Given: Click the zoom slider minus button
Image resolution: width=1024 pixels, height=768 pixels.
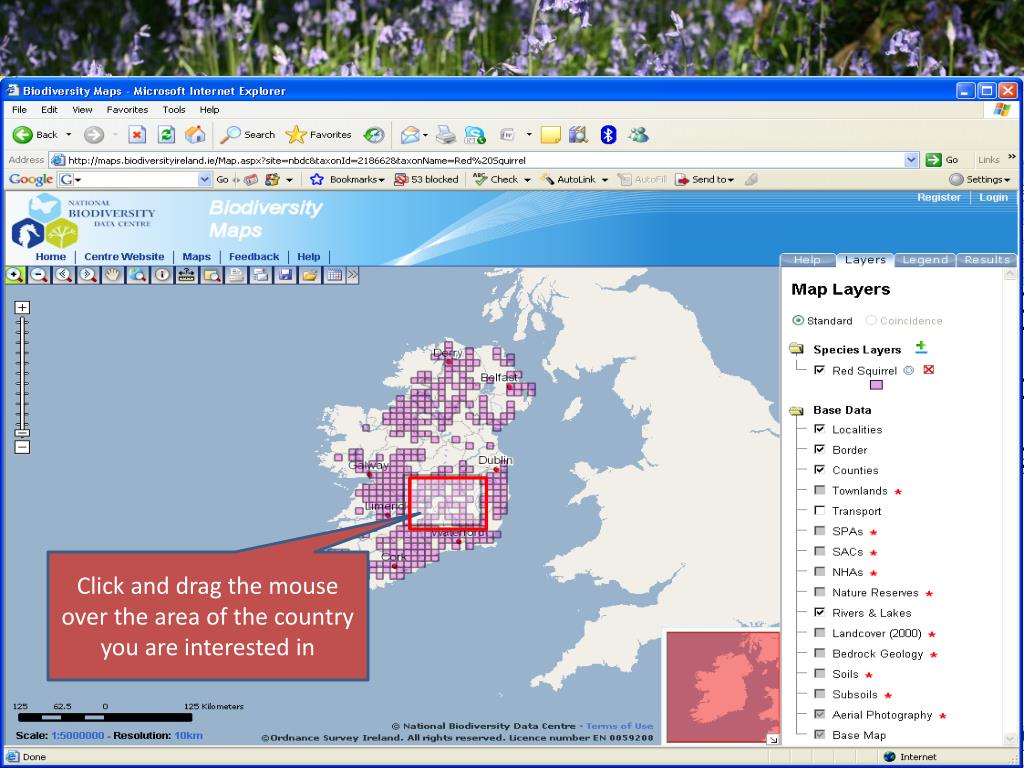Looking at the screenshot, I should coord(22,447).
